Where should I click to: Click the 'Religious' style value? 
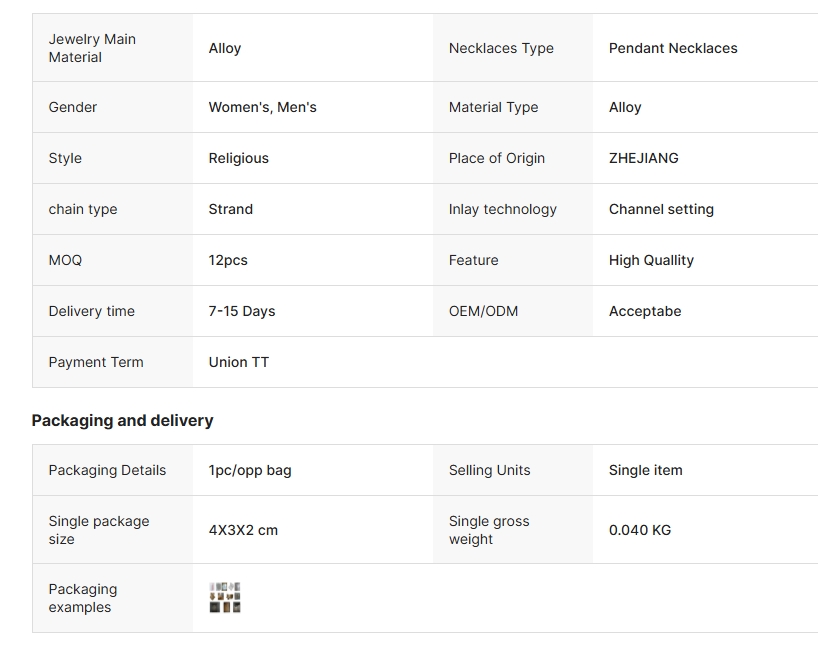pos(238,158)
